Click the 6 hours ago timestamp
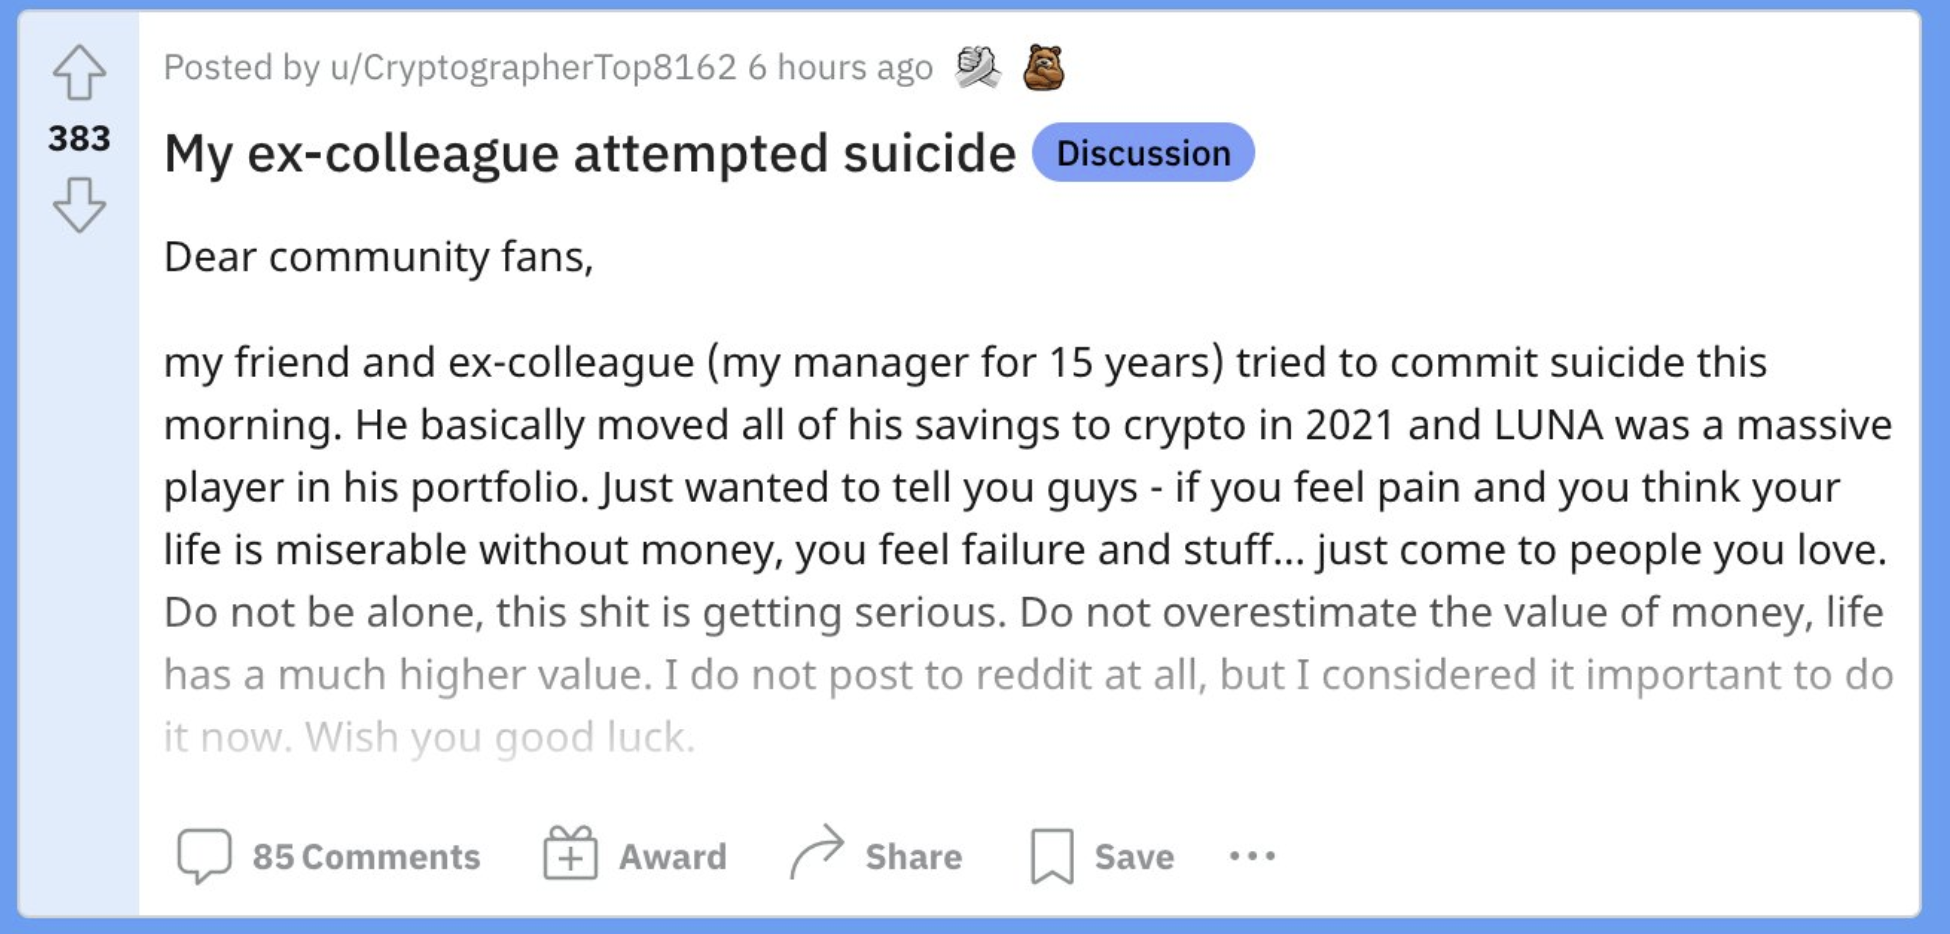The width and height of the screenshot is (1950, 934). click(x=840, y=68)
